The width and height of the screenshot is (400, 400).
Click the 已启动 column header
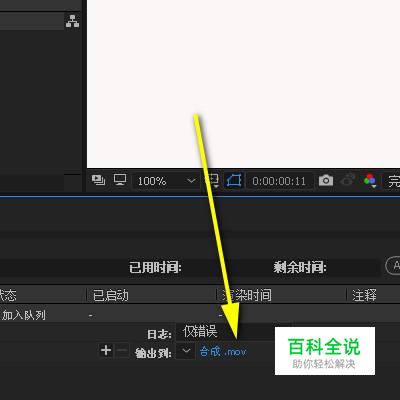pos(111,295)
